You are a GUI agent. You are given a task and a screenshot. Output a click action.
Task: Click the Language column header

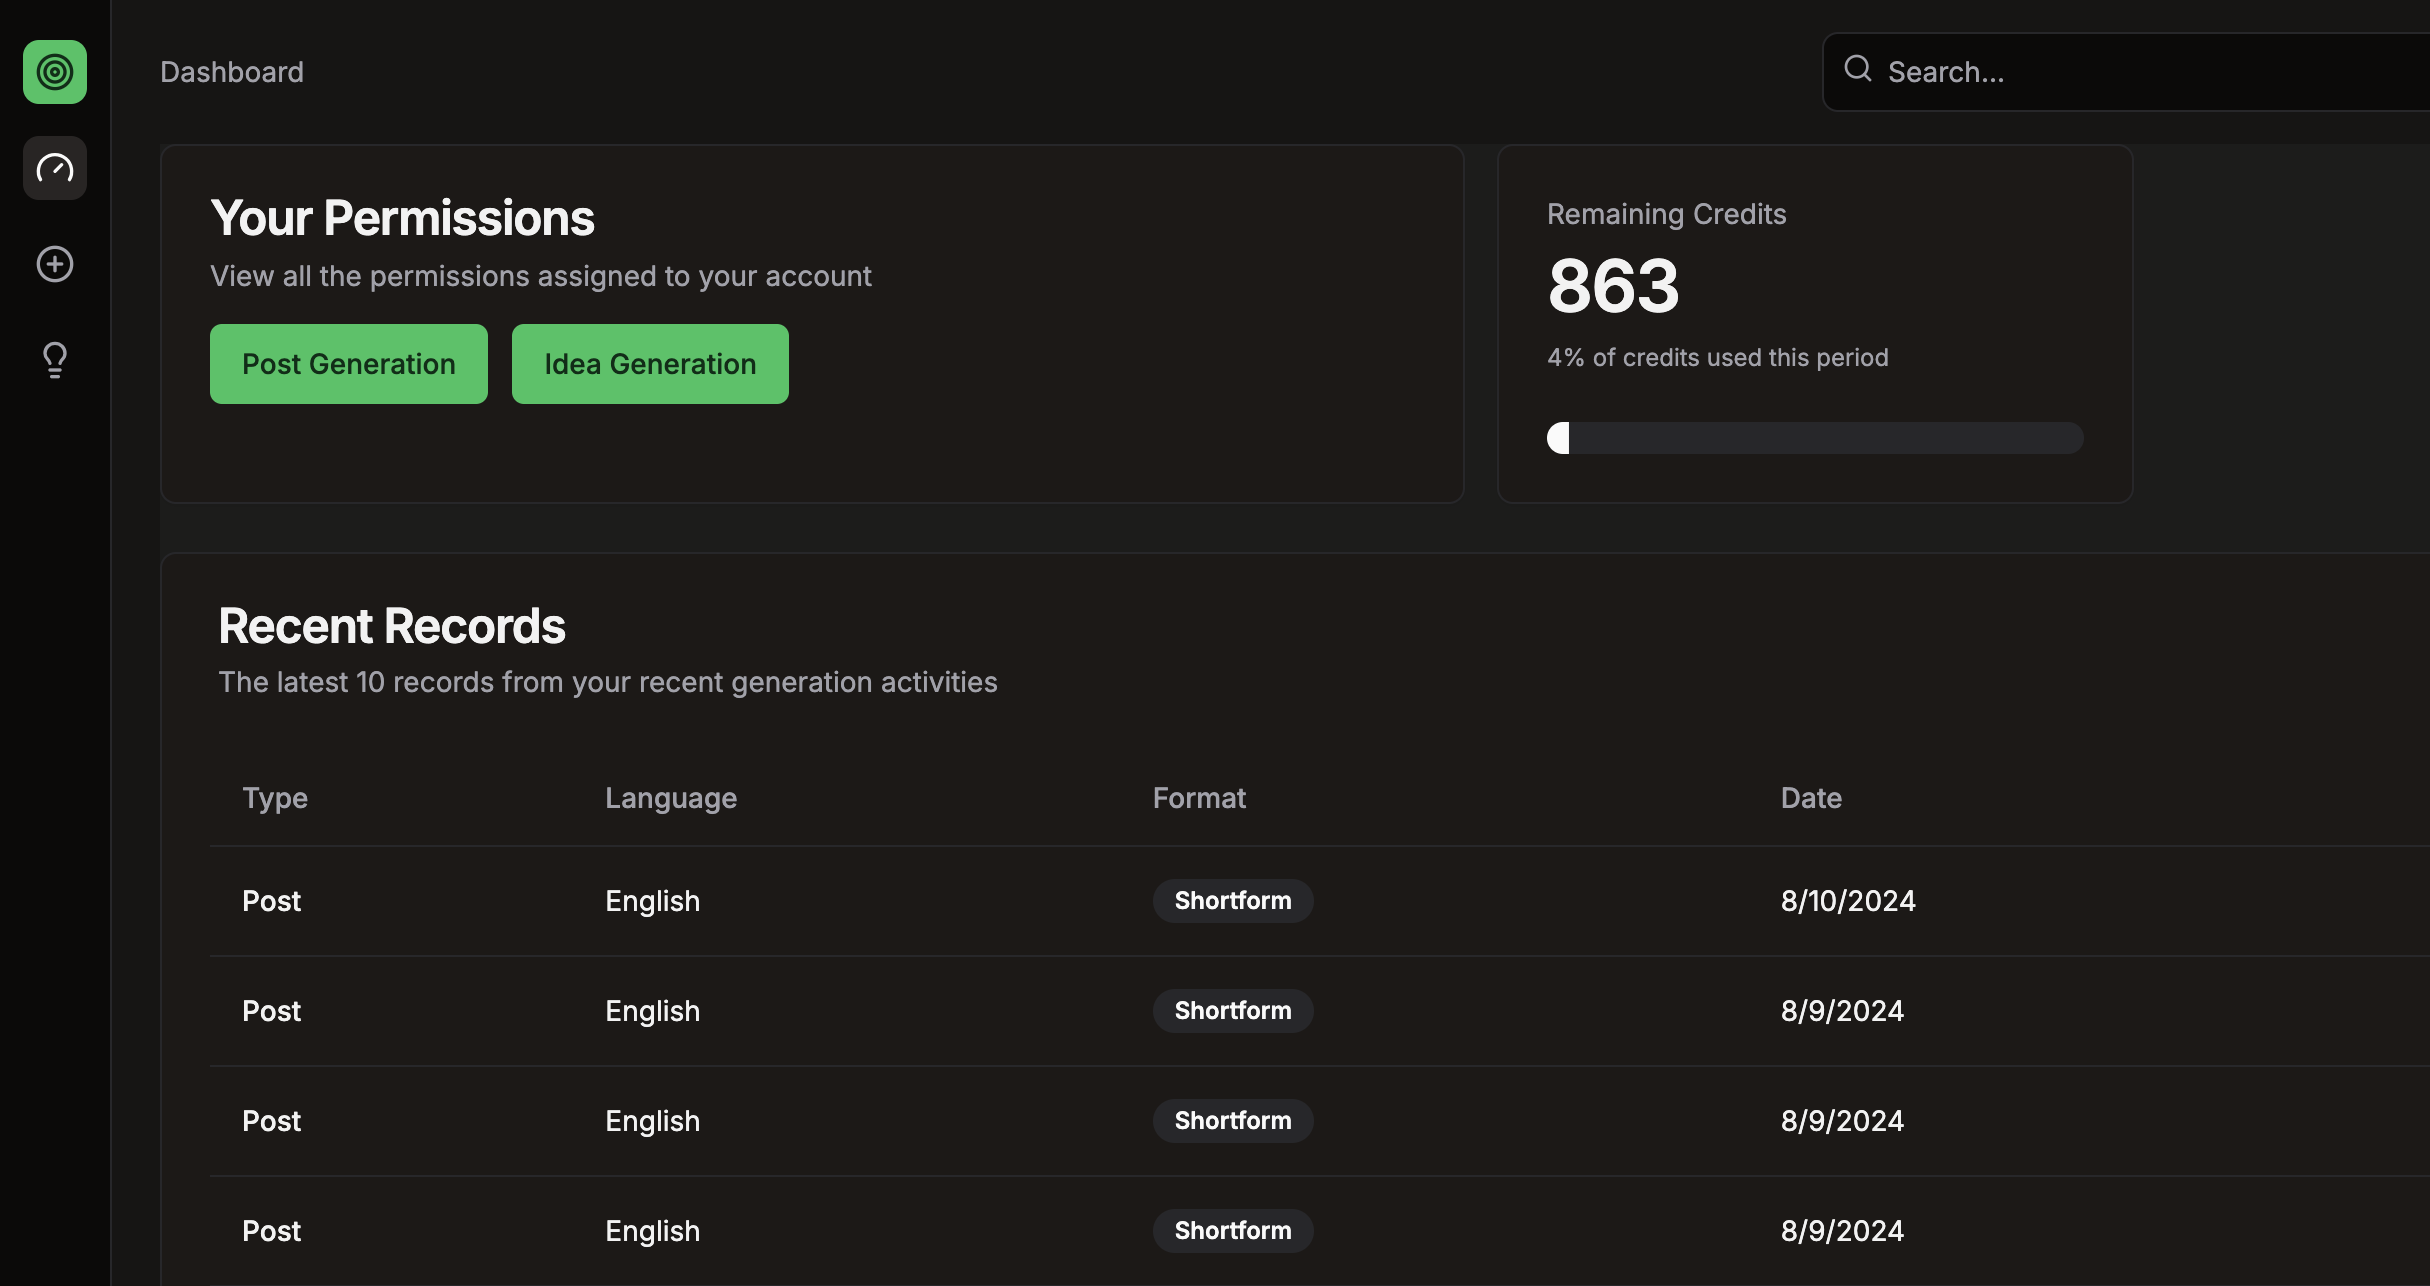click(671, 798)
